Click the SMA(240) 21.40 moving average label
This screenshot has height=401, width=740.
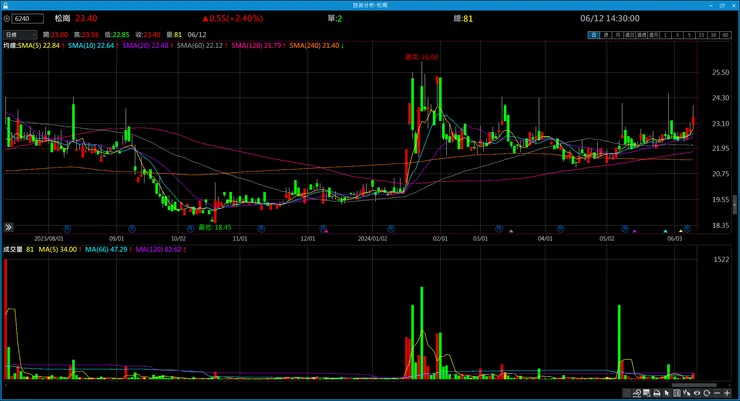point(316,46)
